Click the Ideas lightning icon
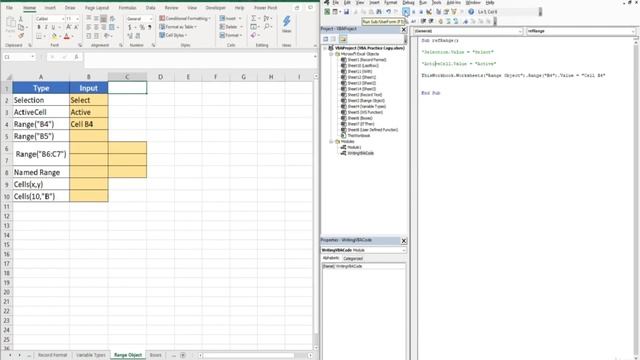Image resolution: width=640 pixels, height=360 pixels. click(287, 24)
